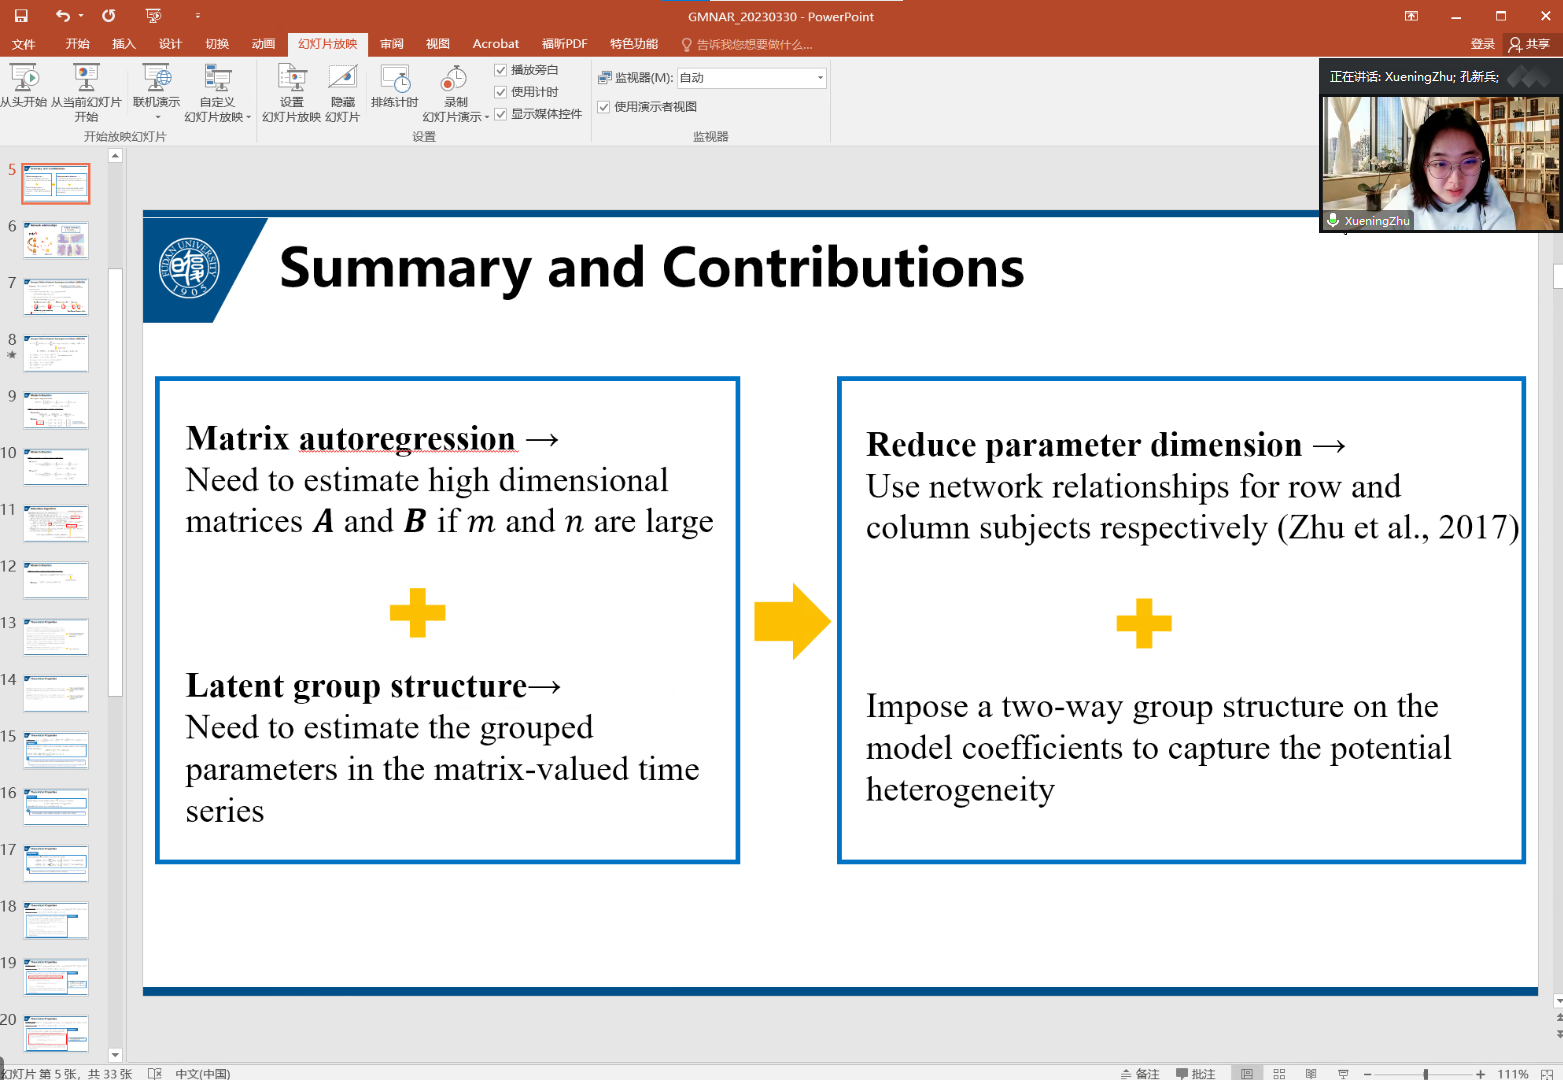
Task: Start slideshow from beginning (从头开始)
Action: pos(24,85)
